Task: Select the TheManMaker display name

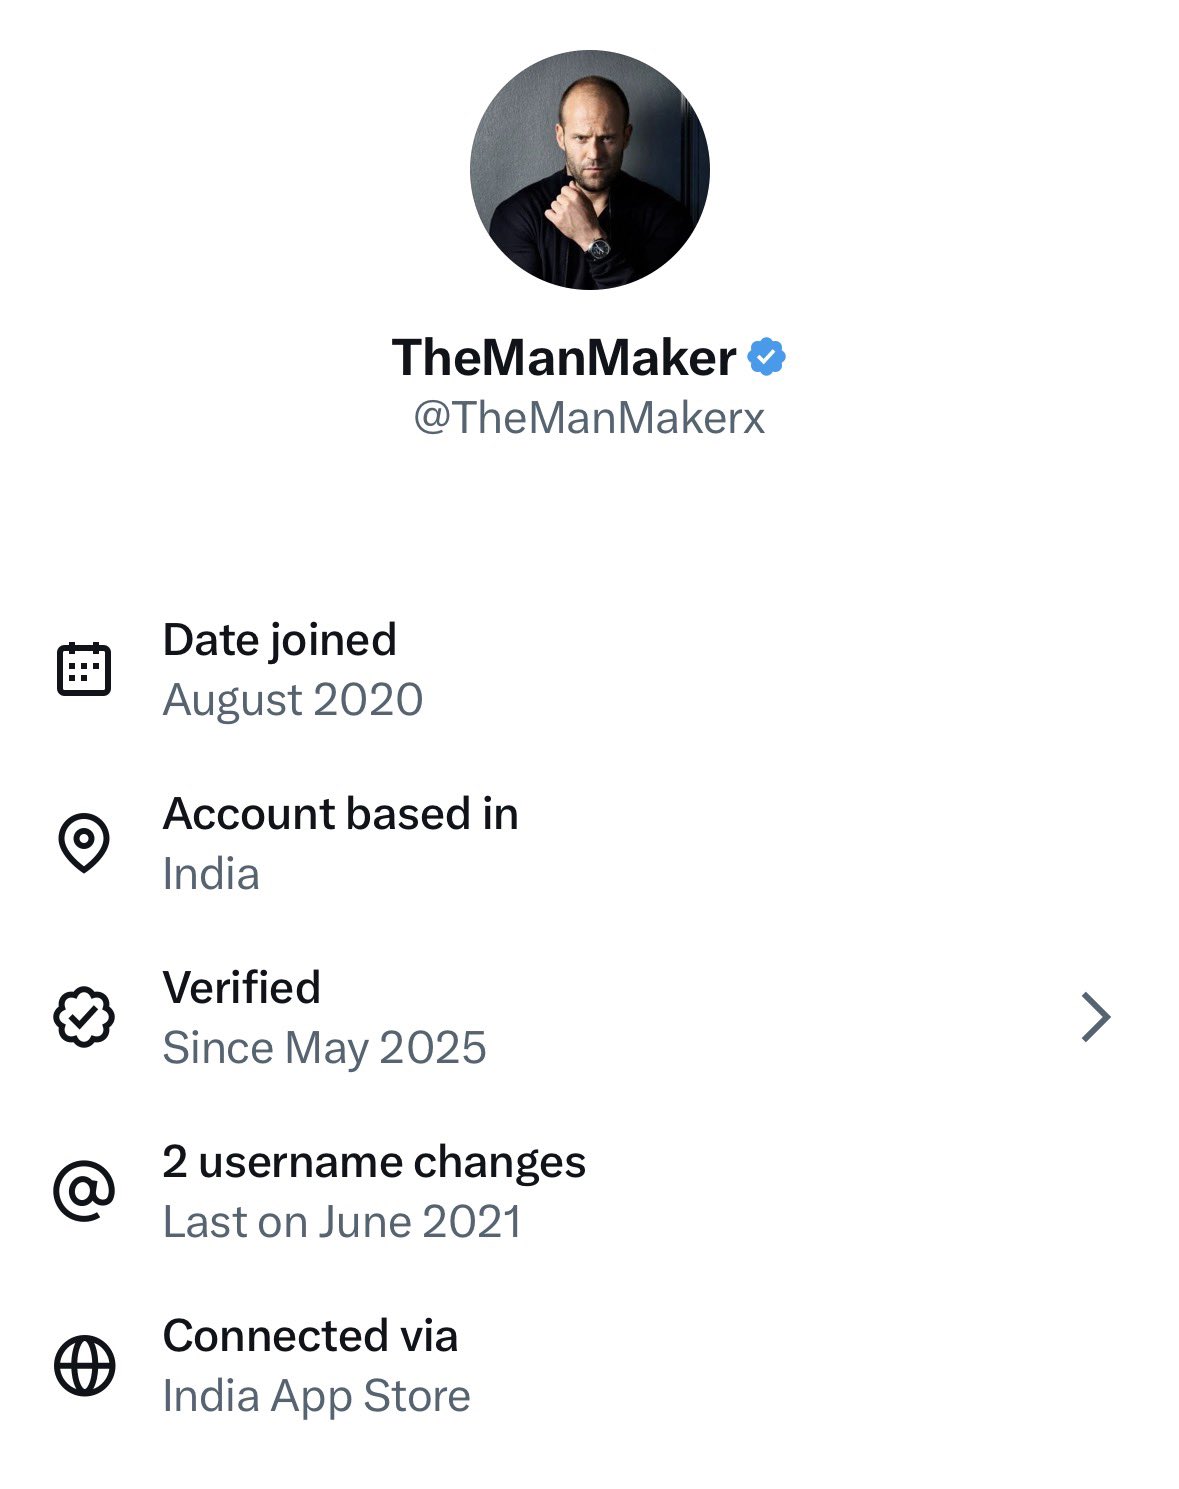Action: tap(564, 358)
